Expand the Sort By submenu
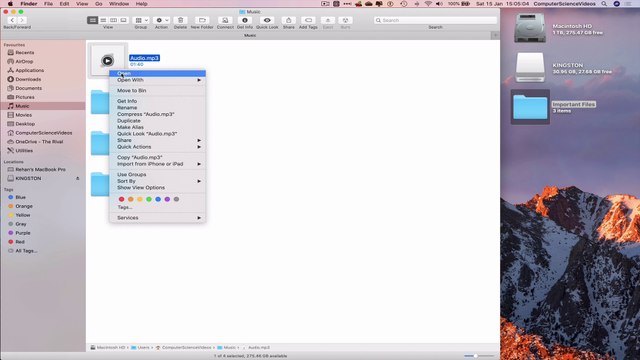This screenshot has height=360, width=640. coord(158,181)
